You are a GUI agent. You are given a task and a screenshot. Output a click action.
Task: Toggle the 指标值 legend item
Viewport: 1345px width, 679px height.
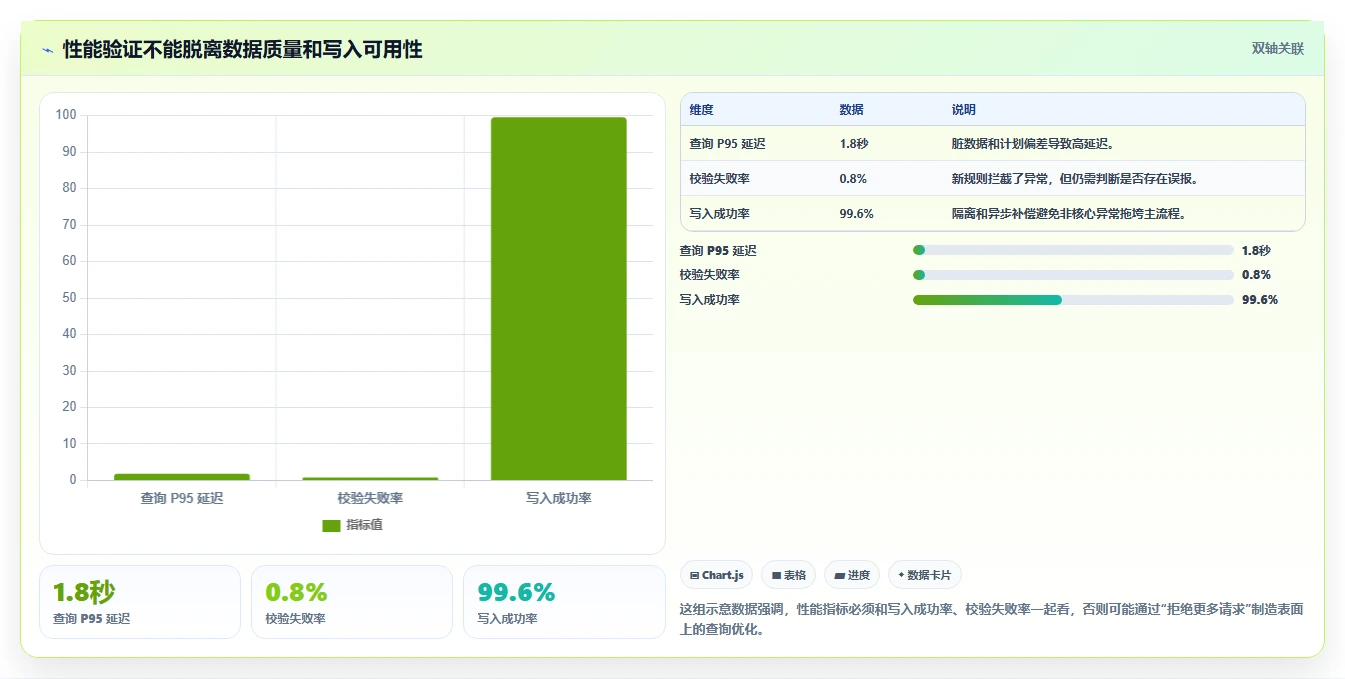click(x=352, y=525)
